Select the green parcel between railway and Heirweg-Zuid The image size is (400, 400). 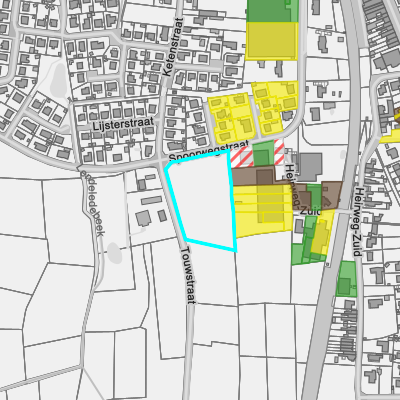point(346,279)
